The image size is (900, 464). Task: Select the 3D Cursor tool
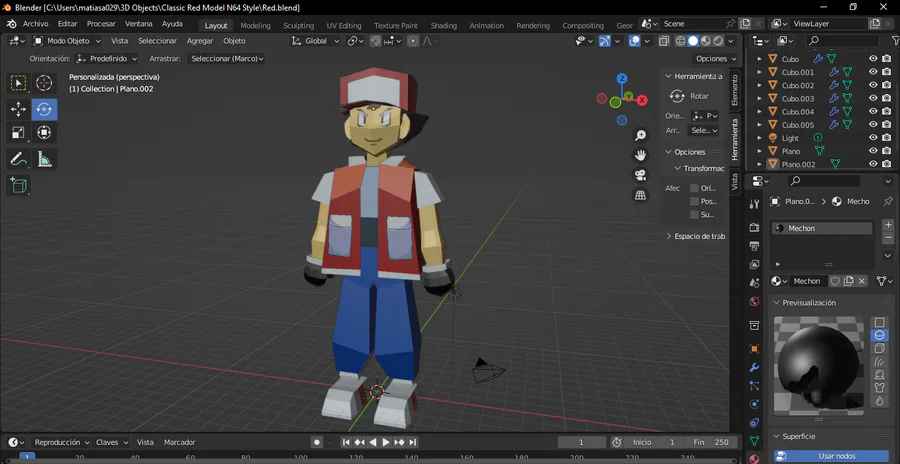44,83
